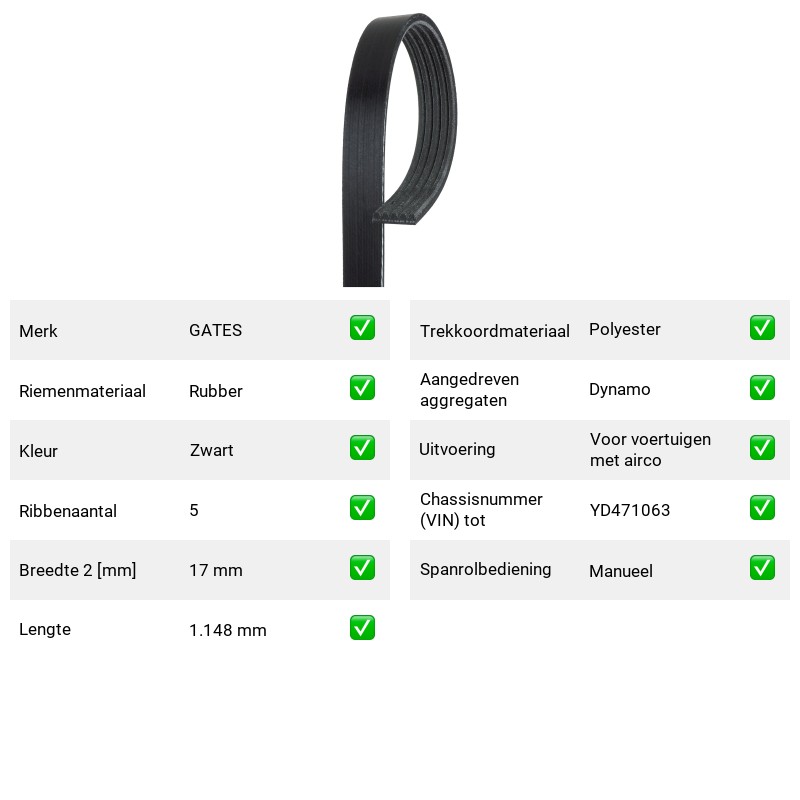Select the Manueel value text

pyautogui.click(x=620, y=571)
